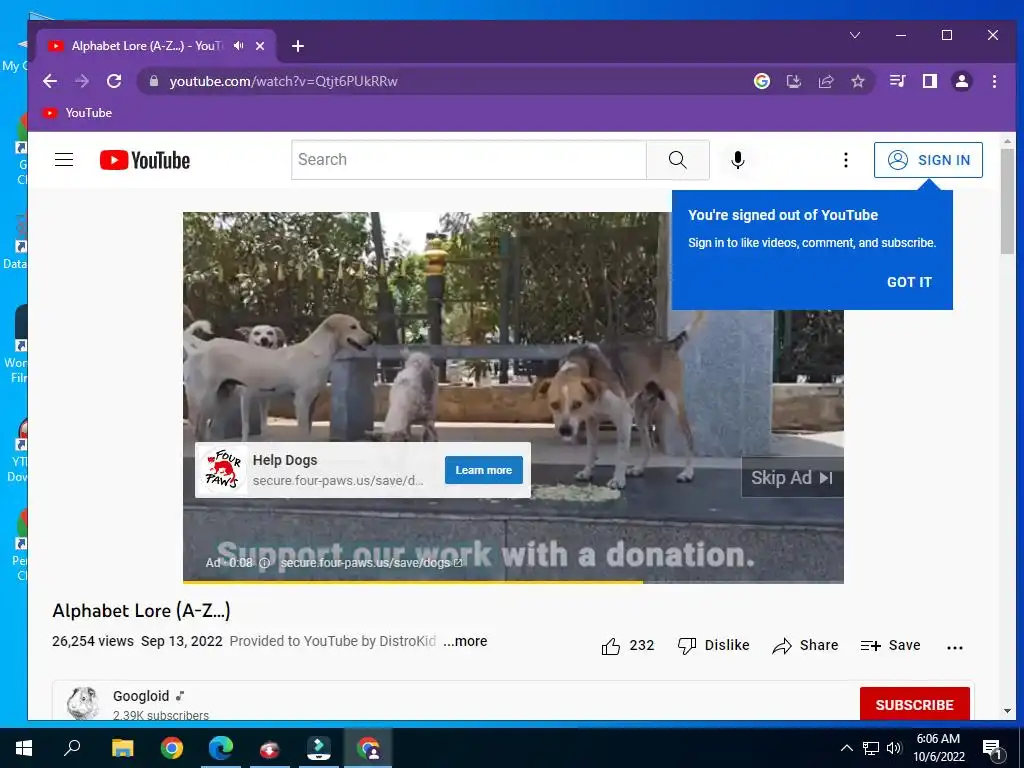The width and height of the screenshot is (1024, 768).
Task: Open tab search dropdown chevron
Action: pos(855,35)
